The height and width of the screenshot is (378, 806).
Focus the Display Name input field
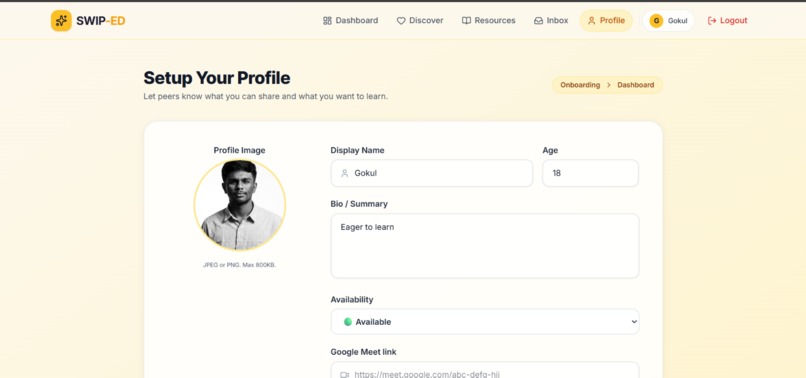(432, 173)
